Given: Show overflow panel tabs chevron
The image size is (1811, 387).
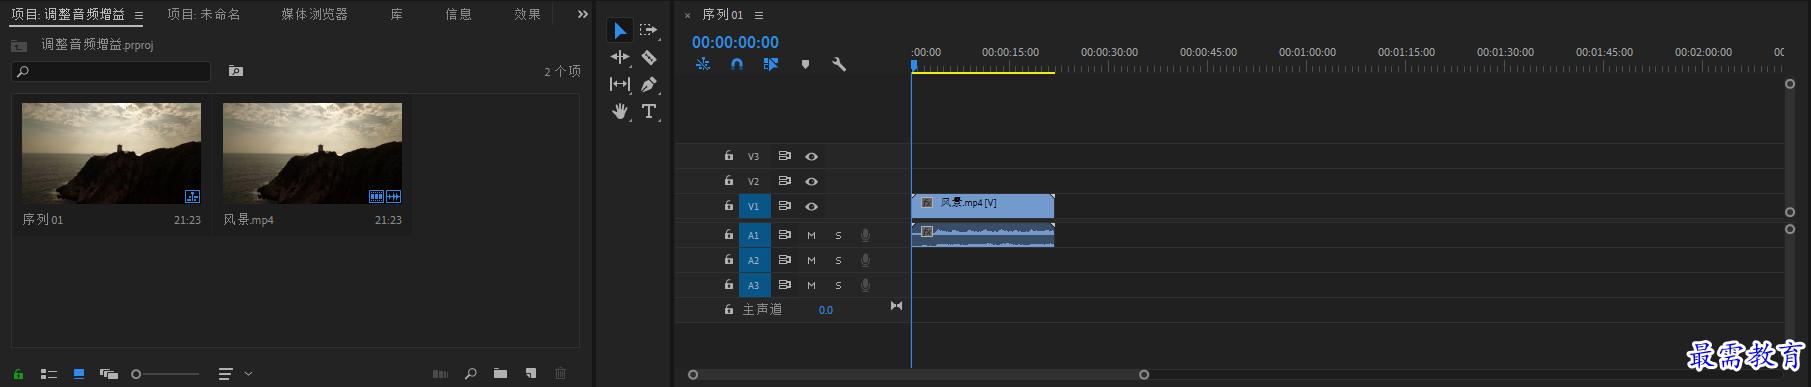Looking at the screenshot, I should pyautogui.click(x=583, y=14).
